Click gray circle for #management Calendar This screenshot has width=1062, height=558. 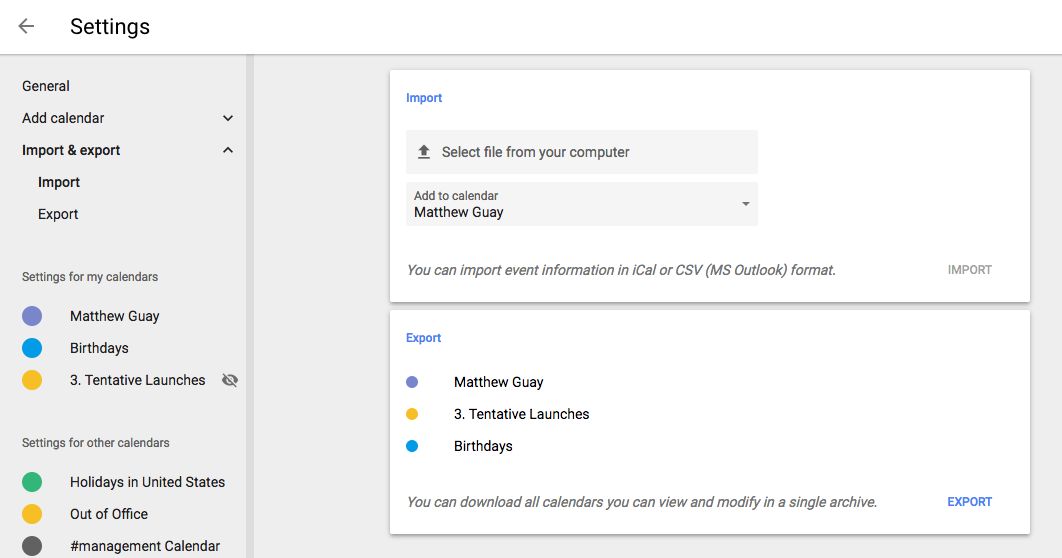click(32, 546)
